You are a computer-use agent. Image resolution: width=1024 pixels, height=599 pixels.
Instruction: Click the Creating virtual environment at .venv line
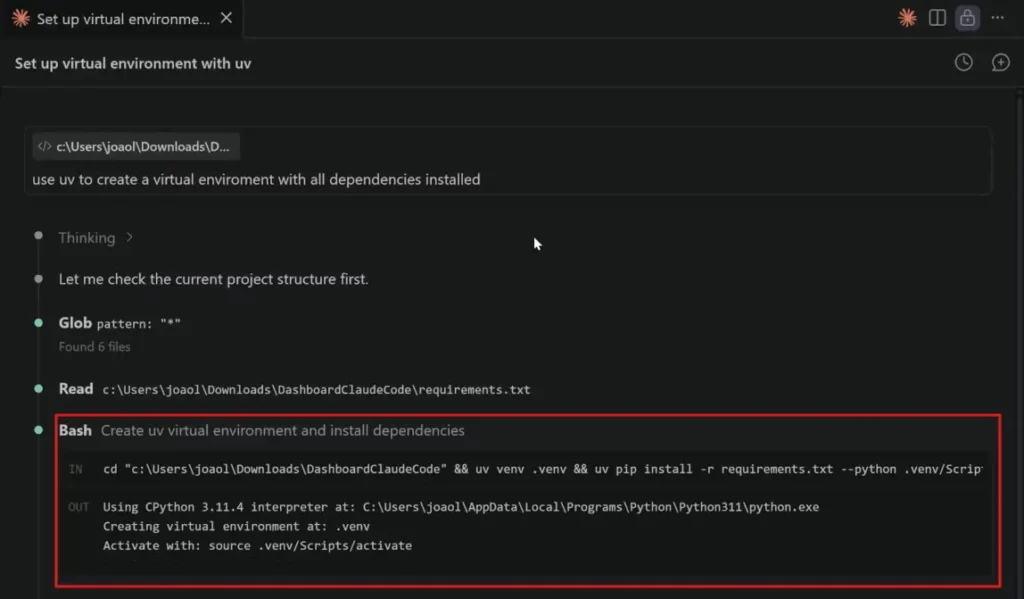(x=236, y=526)
